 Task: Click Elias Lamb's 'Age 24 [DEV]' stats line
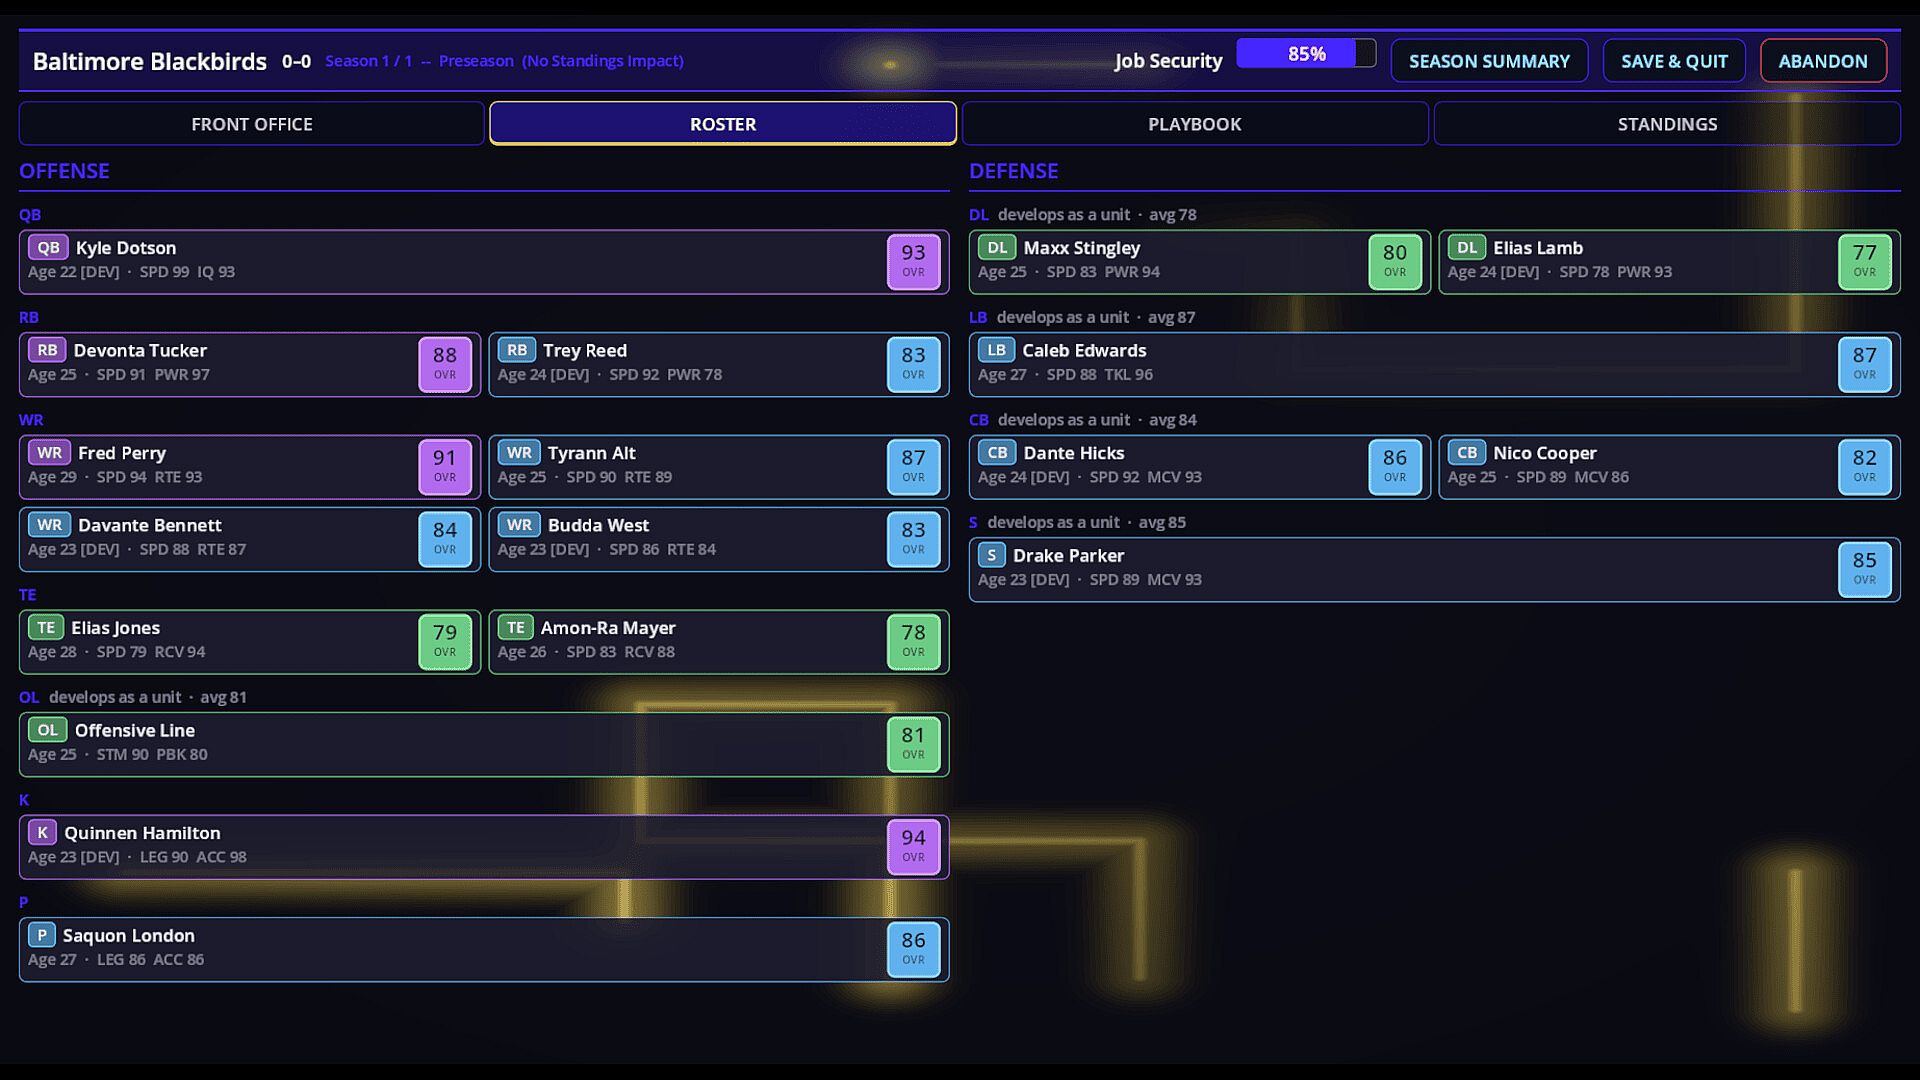[x=1560, y=272]
